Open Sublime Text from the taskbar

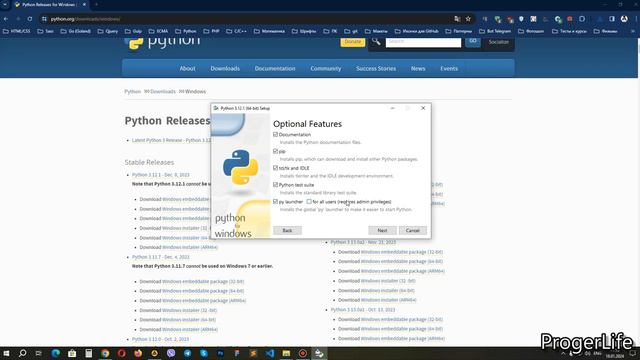coord(253,353)
